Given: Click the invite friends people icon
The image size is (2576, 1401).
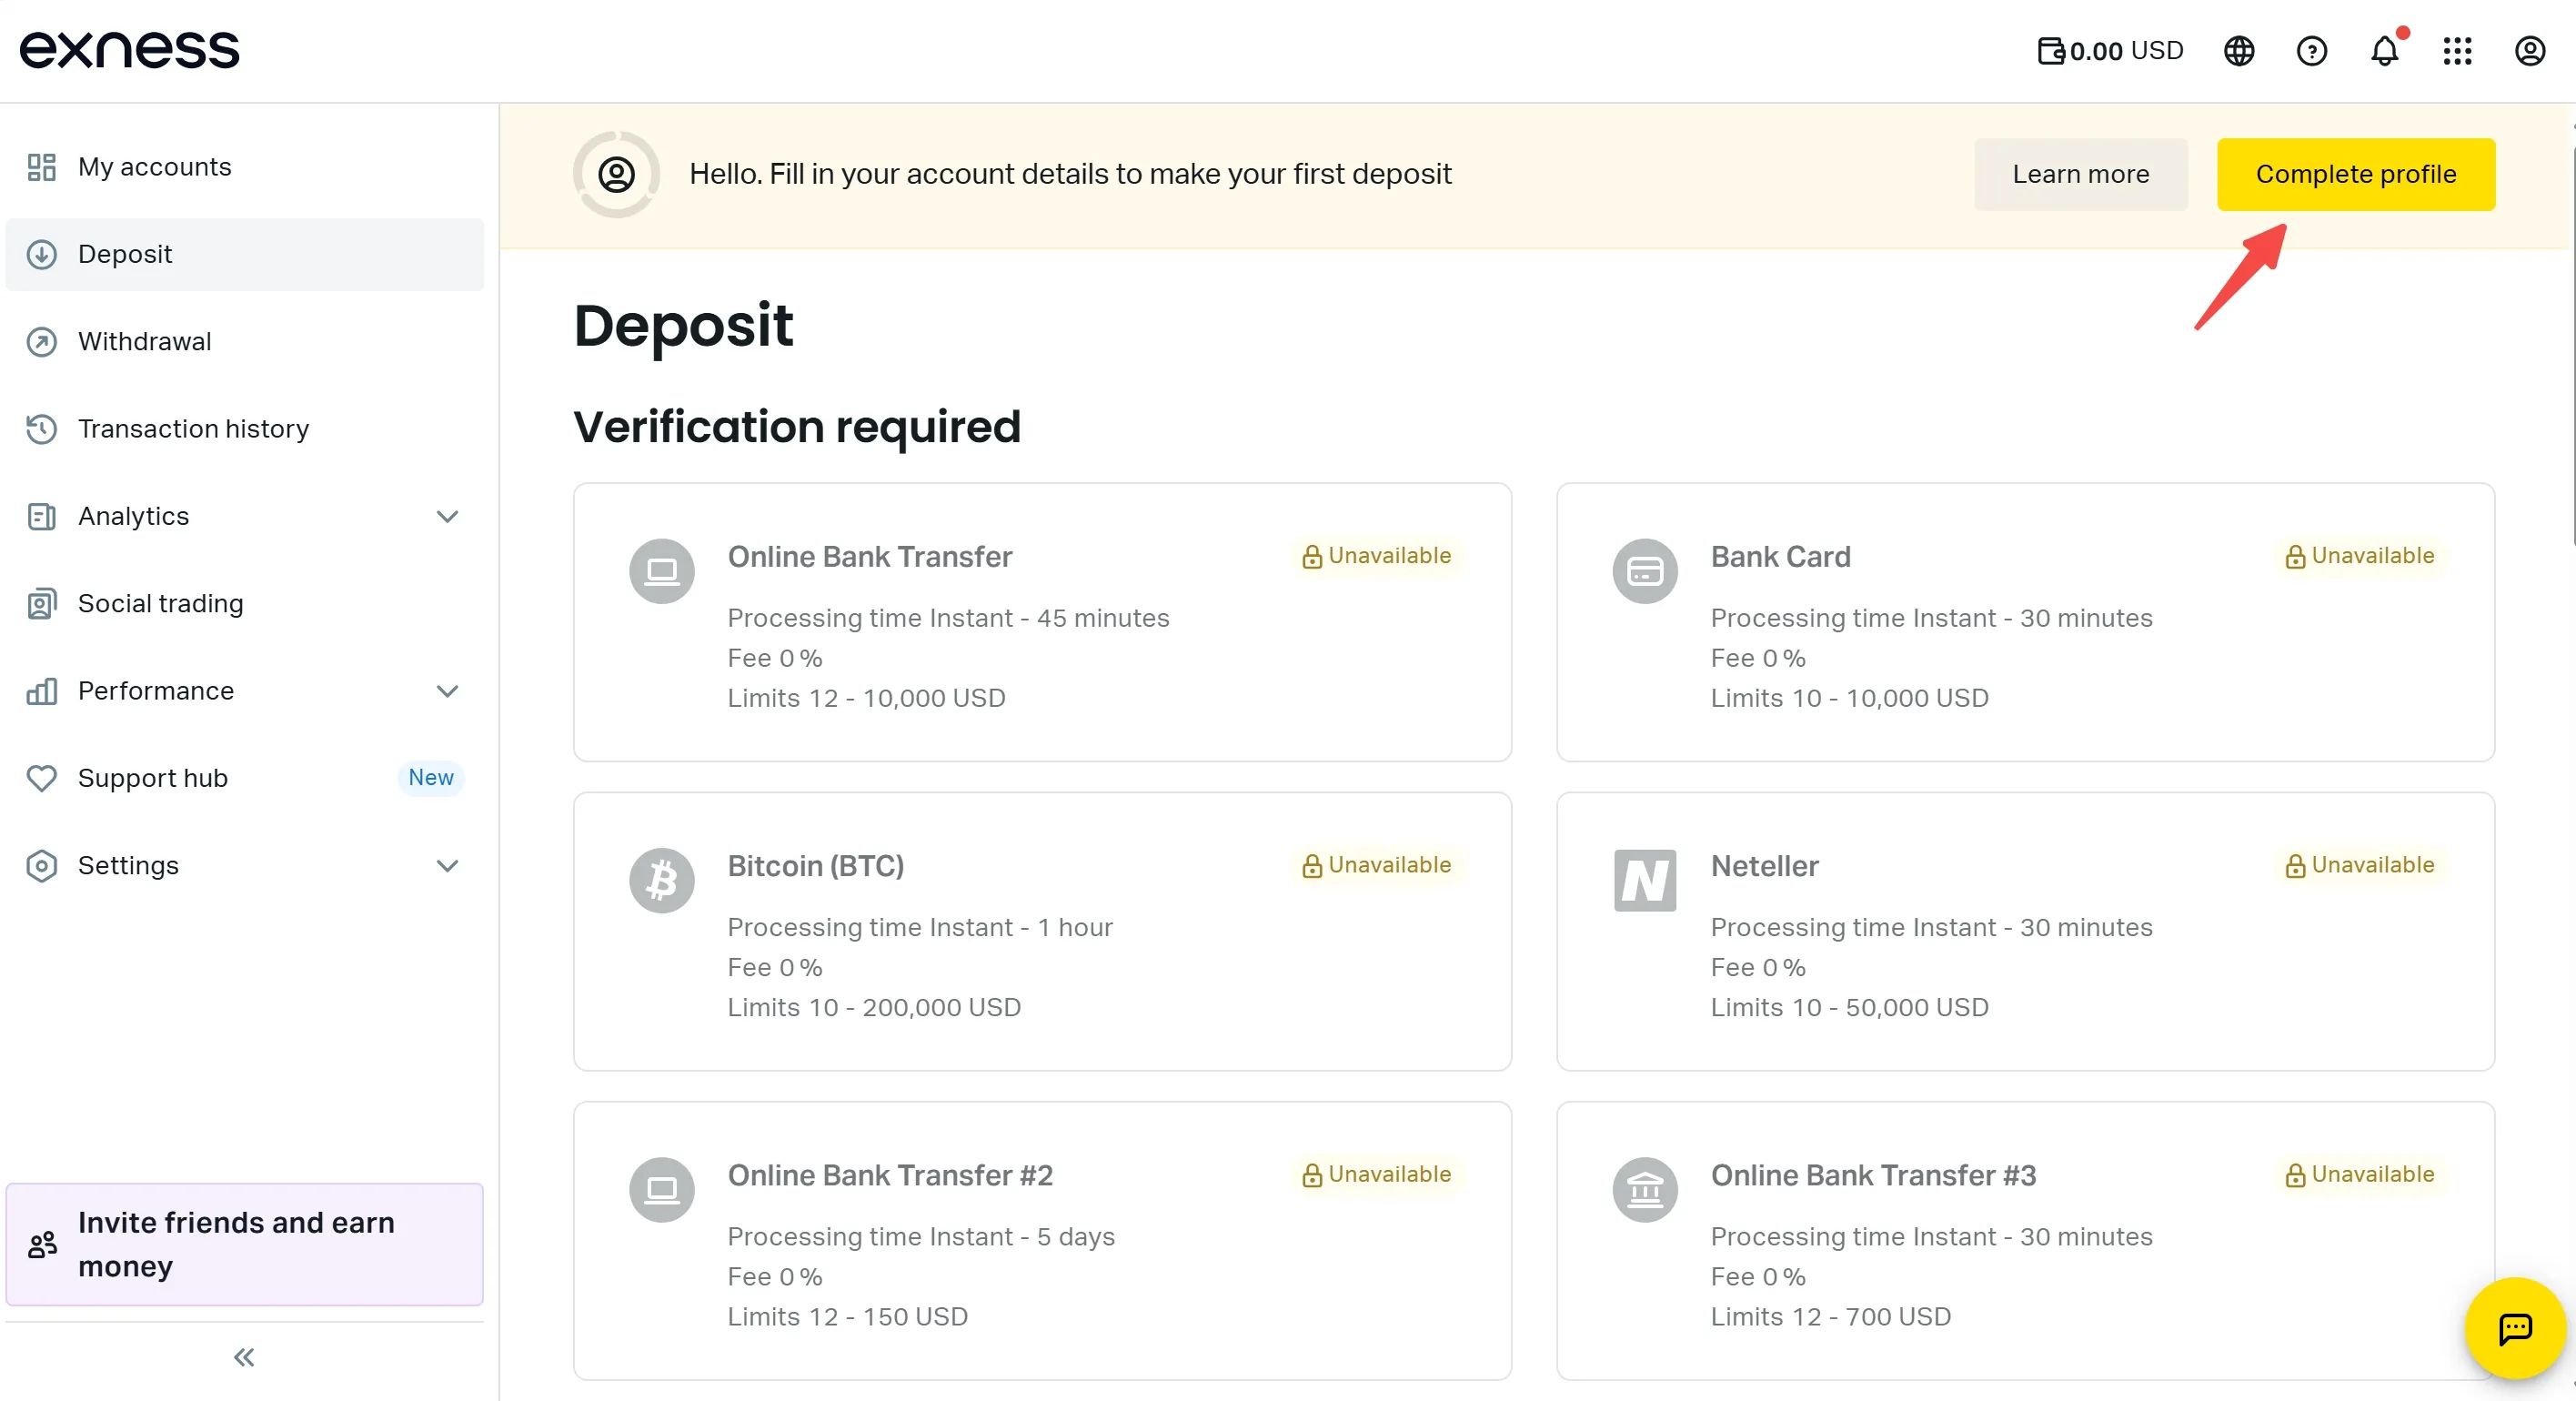Looking at the screenshot, I should pyautogui.click(x=42, y=1244).
